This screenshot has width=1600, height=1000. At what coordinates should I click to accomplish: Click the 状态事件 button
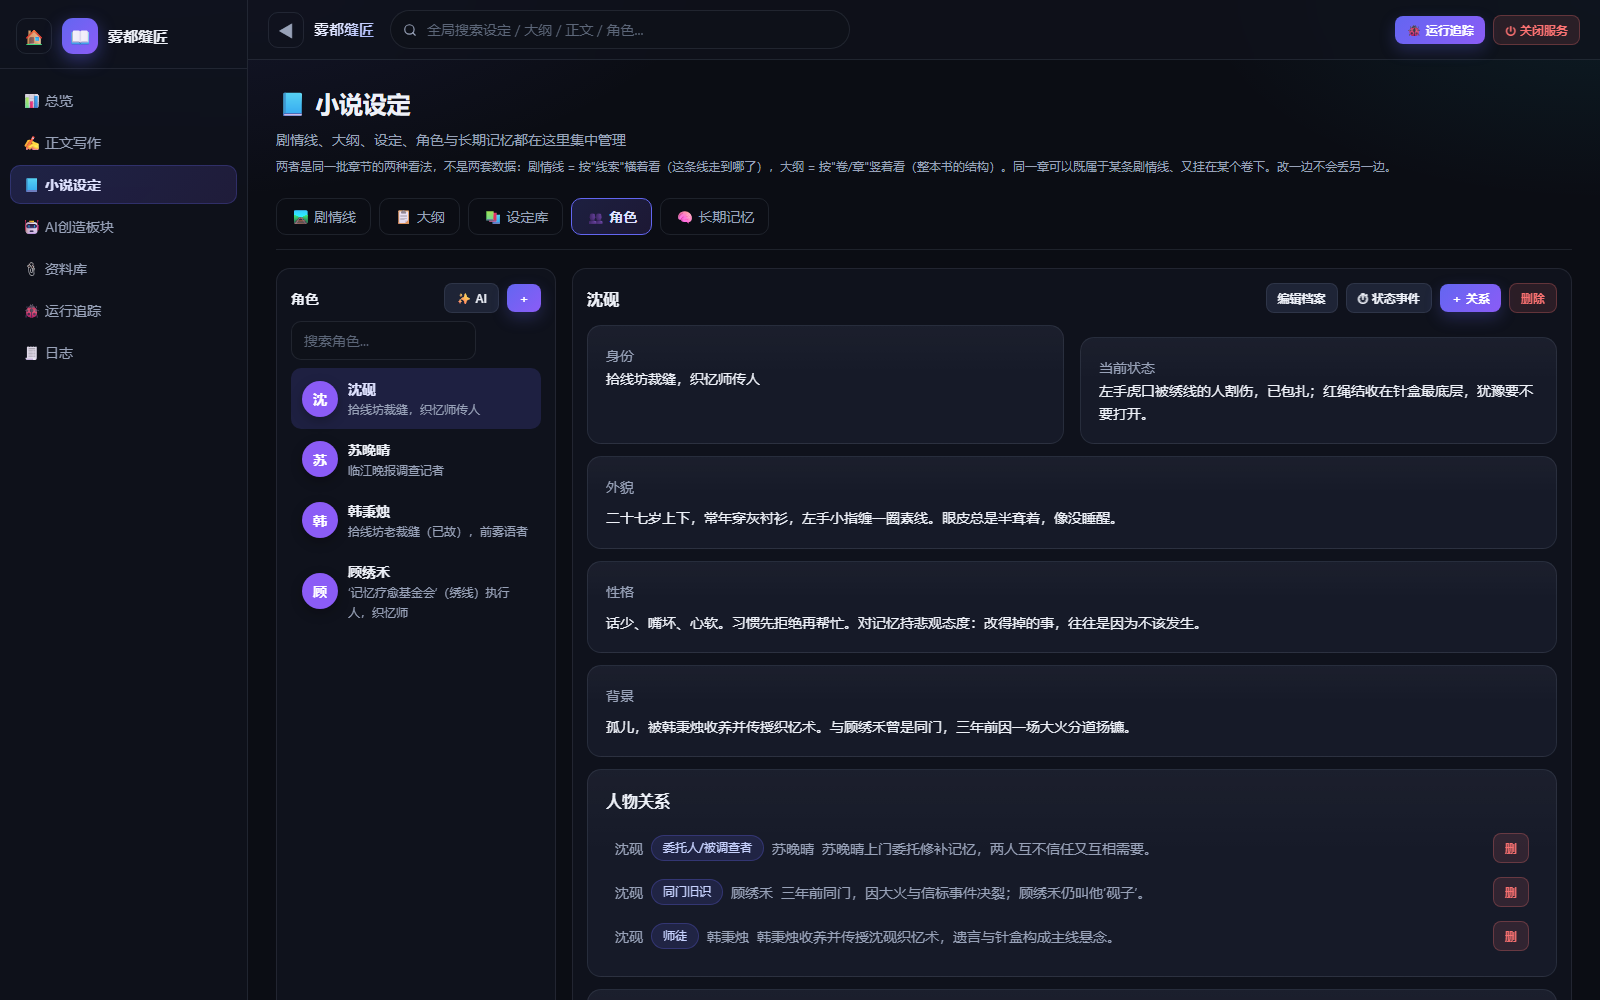1388,298
